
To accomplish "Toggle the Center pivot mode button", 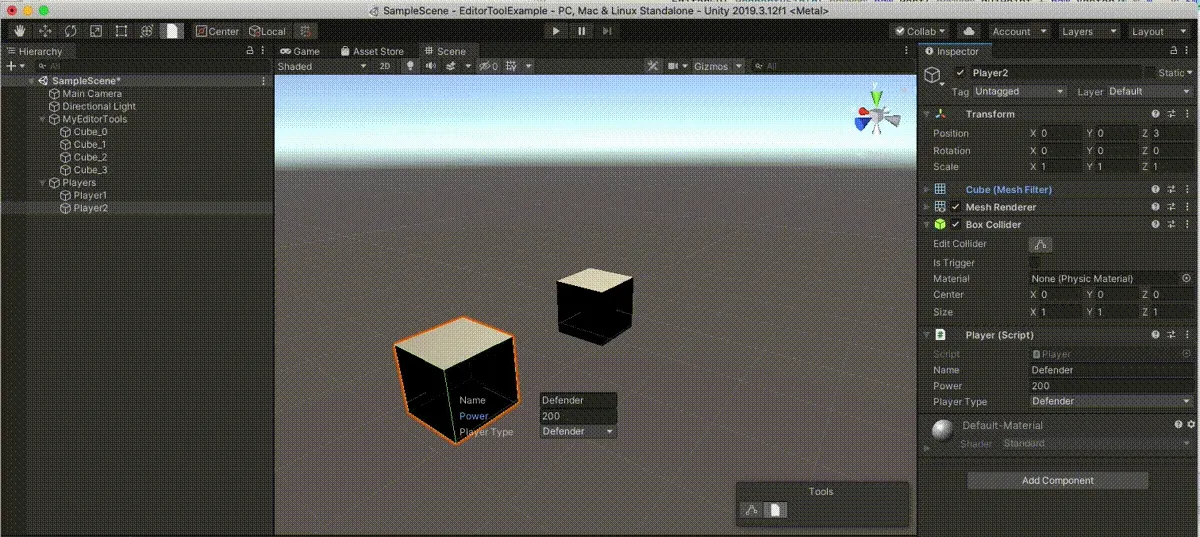I will tap(218, 31).
